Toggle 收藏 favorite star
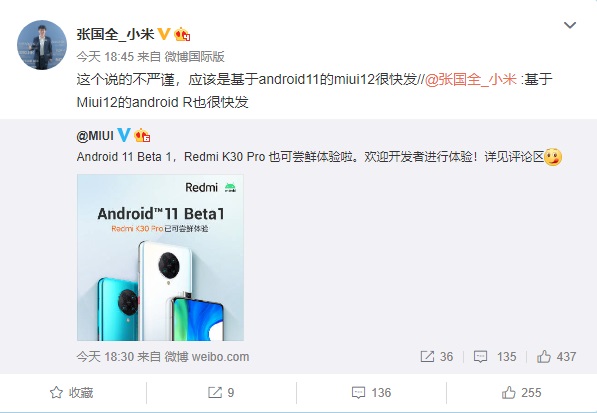The width and height of the screenshot is (597, 413). point(72,392)
